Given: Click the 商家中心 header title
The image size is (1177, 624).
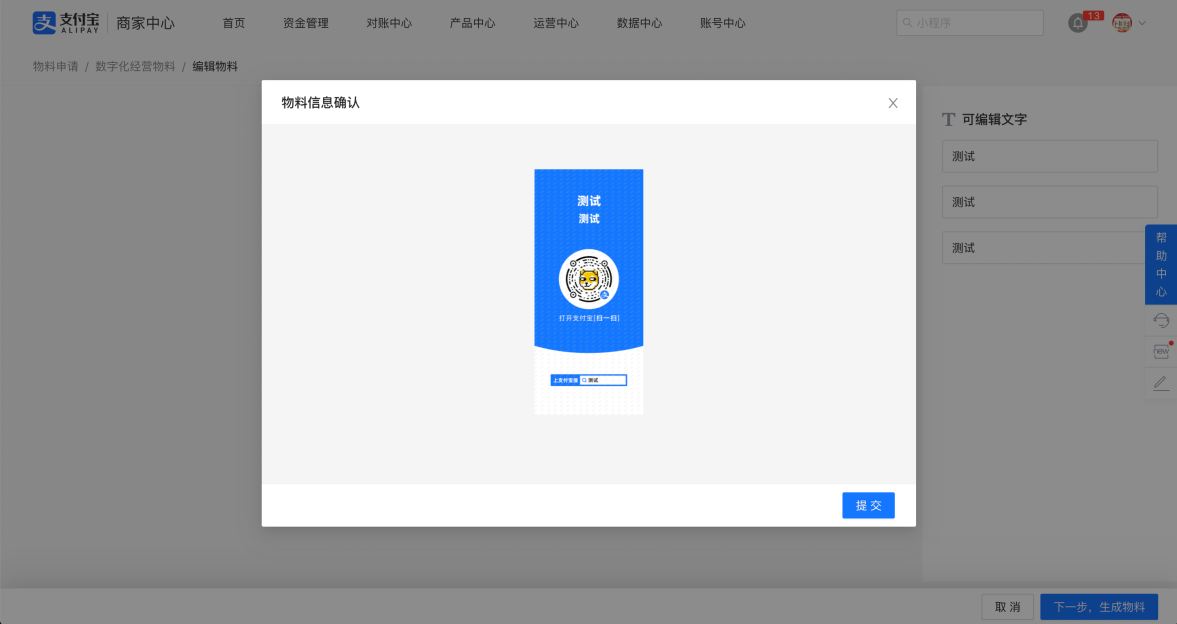Looking at the screenshot, I should [146, 23].
